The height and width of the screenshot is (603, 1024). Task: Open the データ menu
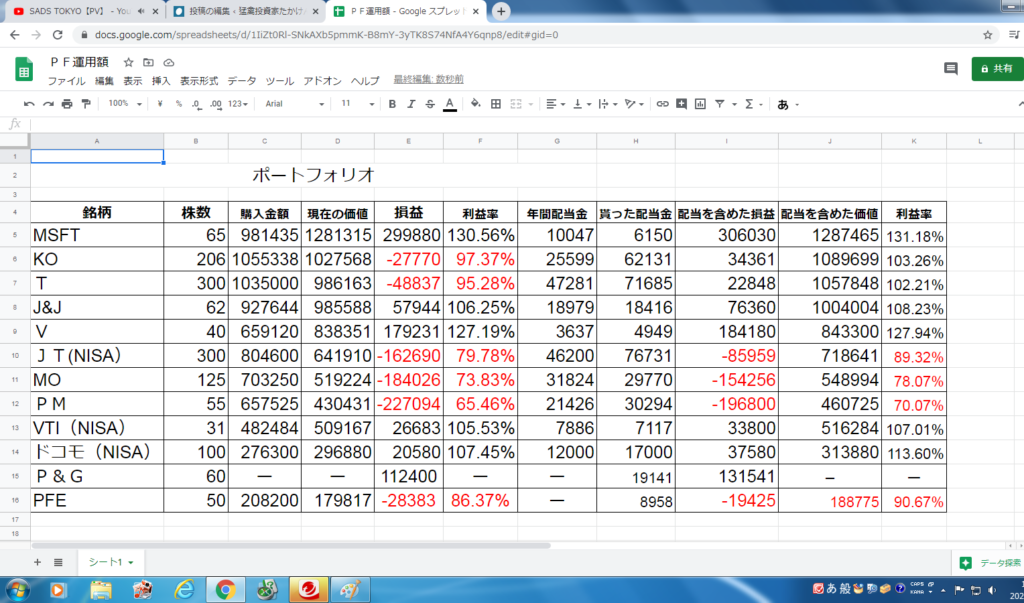pos(242,81)
